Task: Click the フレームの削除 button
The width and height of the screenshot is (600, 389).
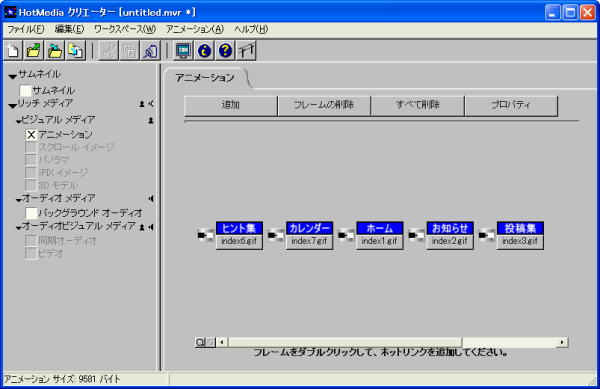Action: pyautogui.click(x=324, y=106)
